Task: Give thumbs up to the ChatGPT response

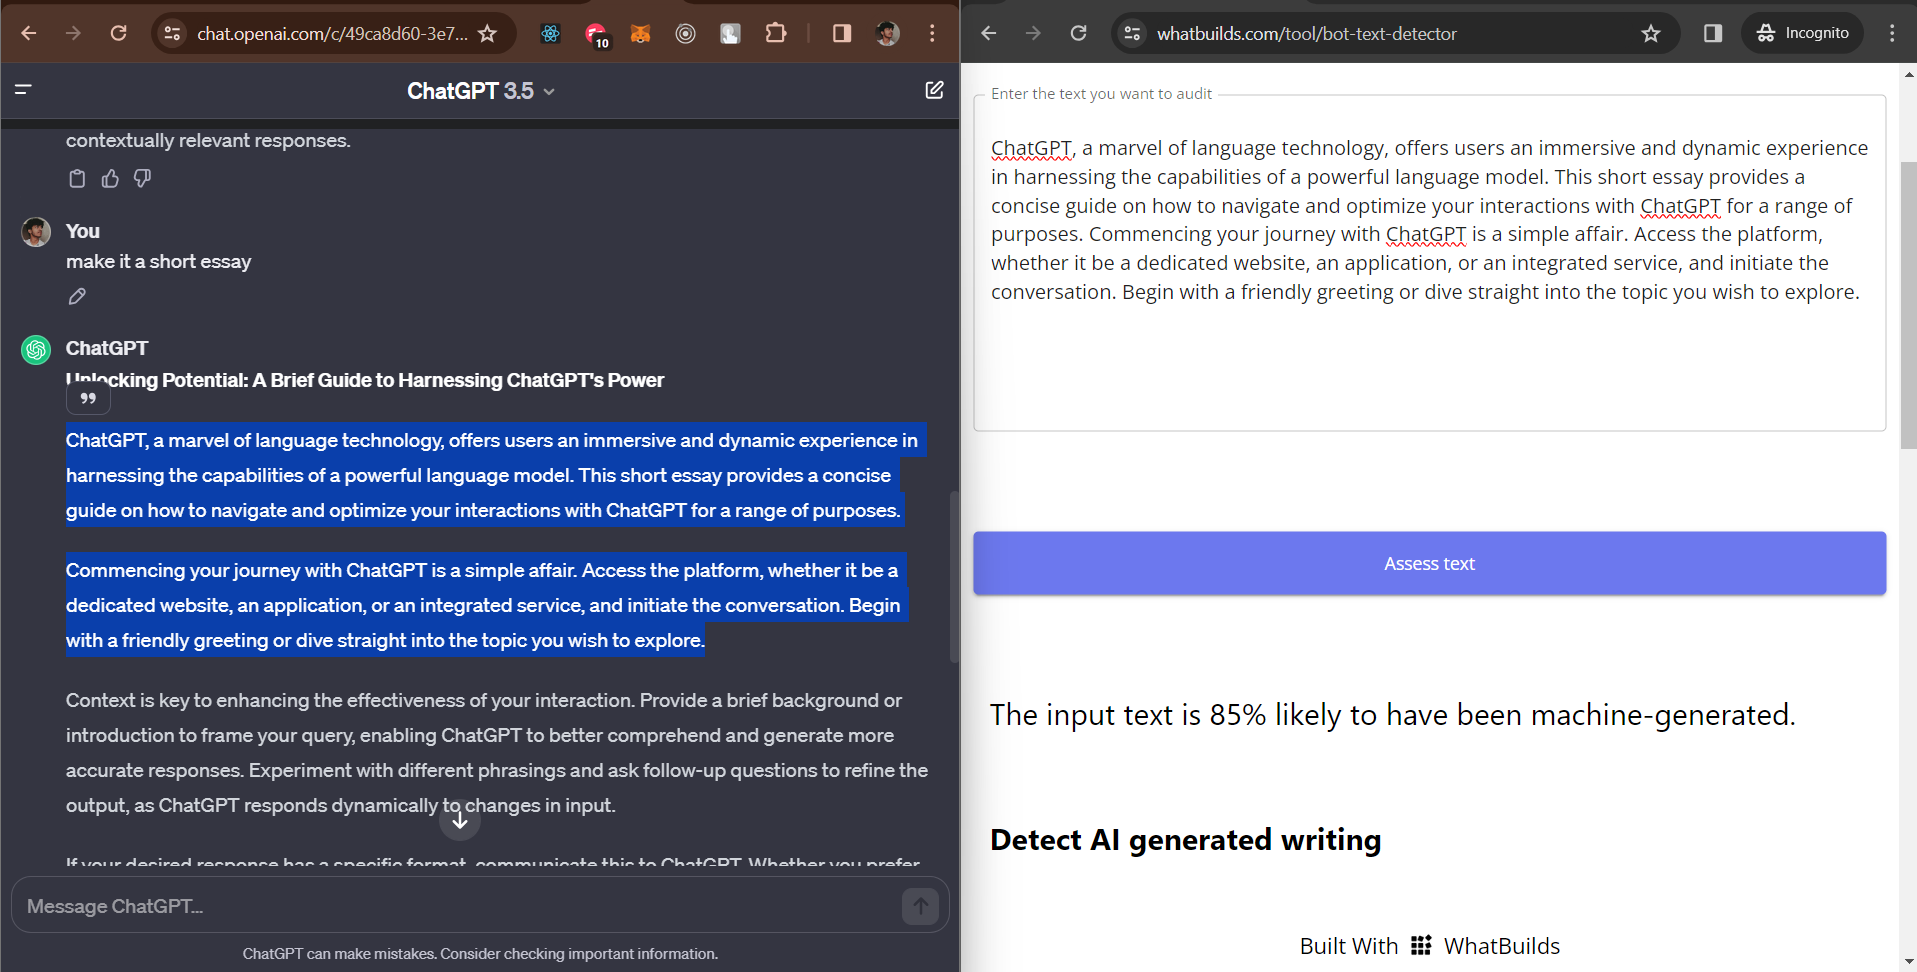Action: (110, 178)
